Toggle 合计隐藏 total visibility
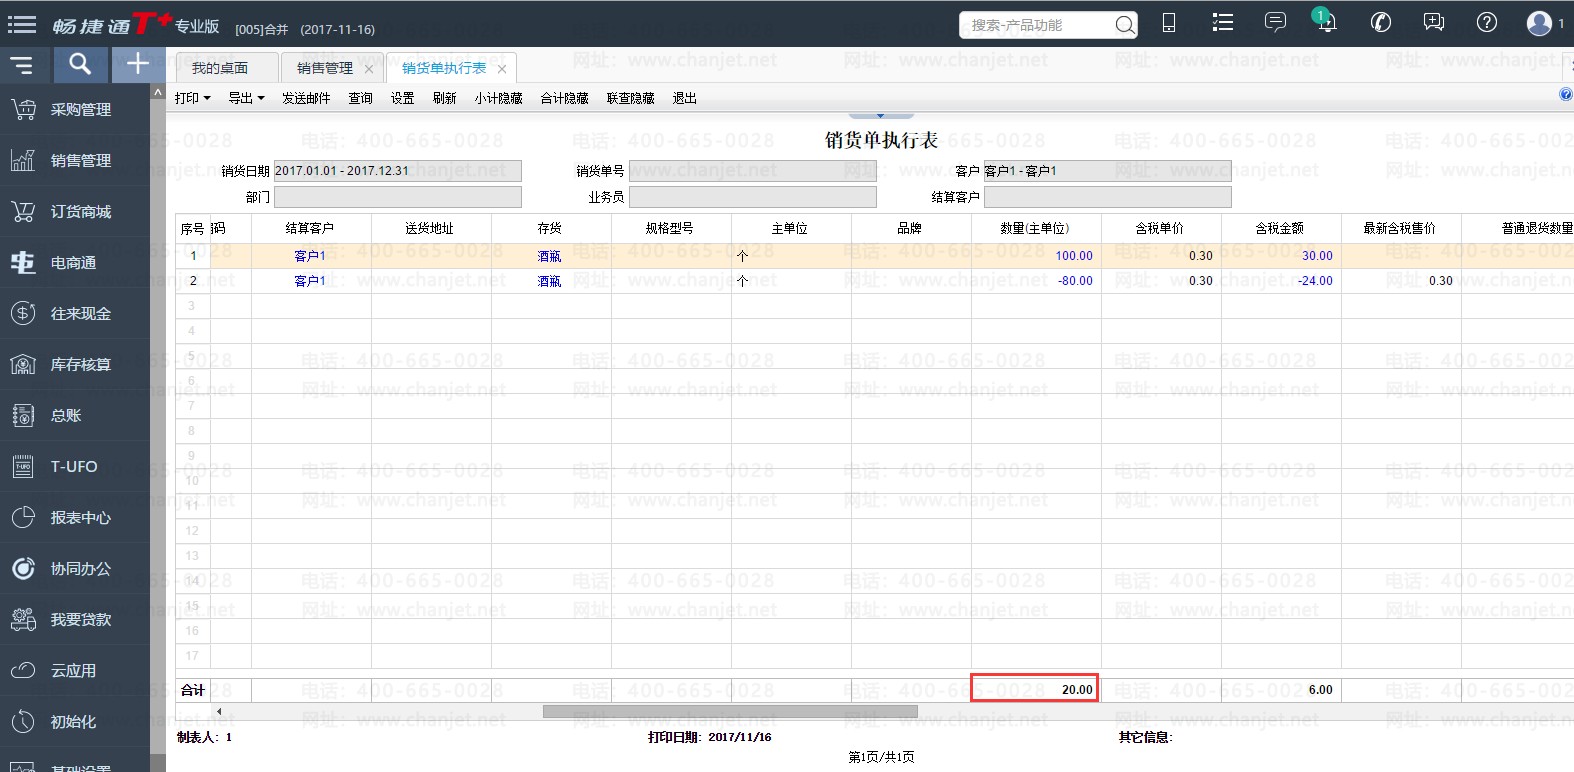Image resolution: width=1574 pixels, height=772 pixels. pyautogui.click(x=564, y=98)
